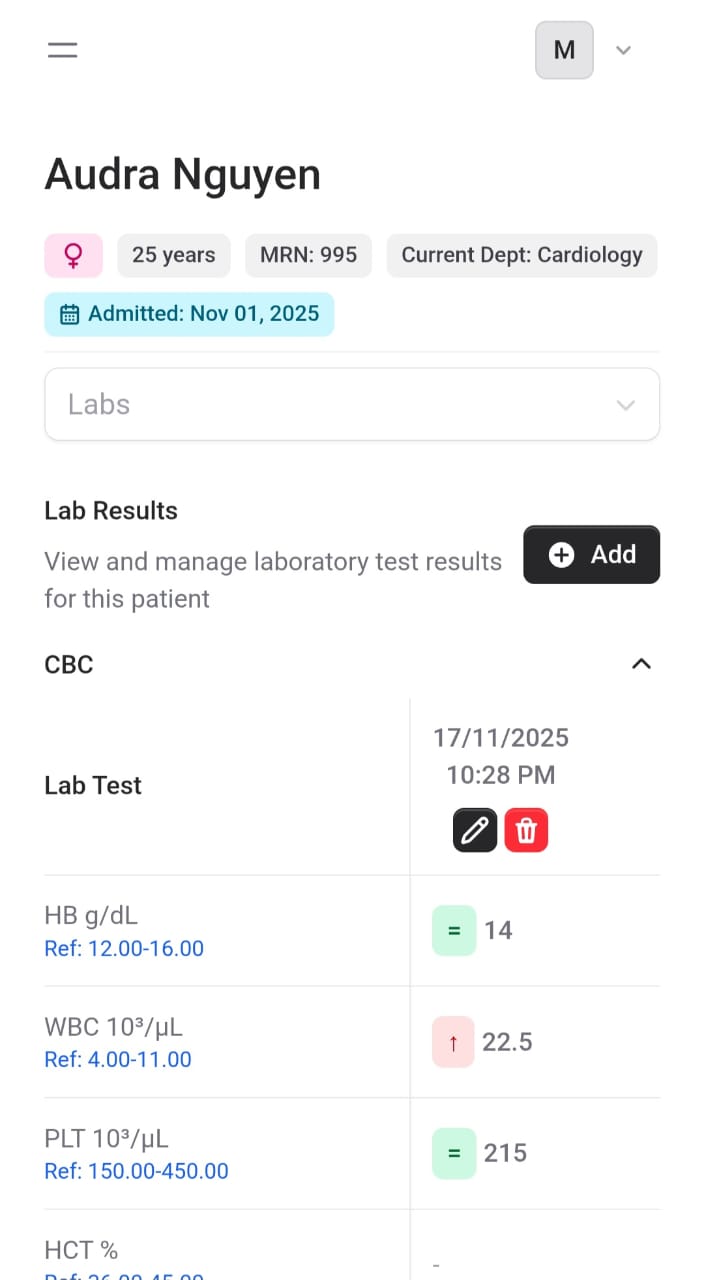Click the plus icon in the Add button
The image size is (704, 1280).
tap(562, 554)
